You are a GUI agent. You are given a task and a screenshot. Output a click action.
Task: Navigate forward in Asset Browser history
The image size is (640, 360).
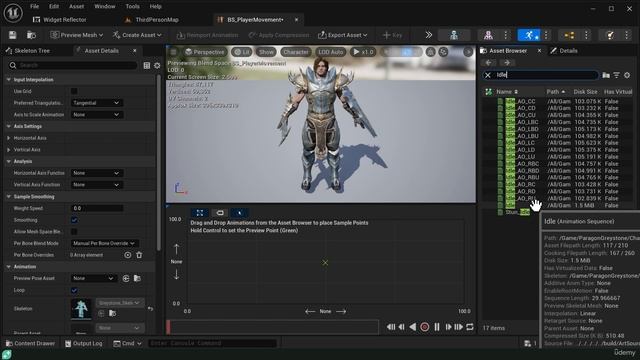click(507, 63)
